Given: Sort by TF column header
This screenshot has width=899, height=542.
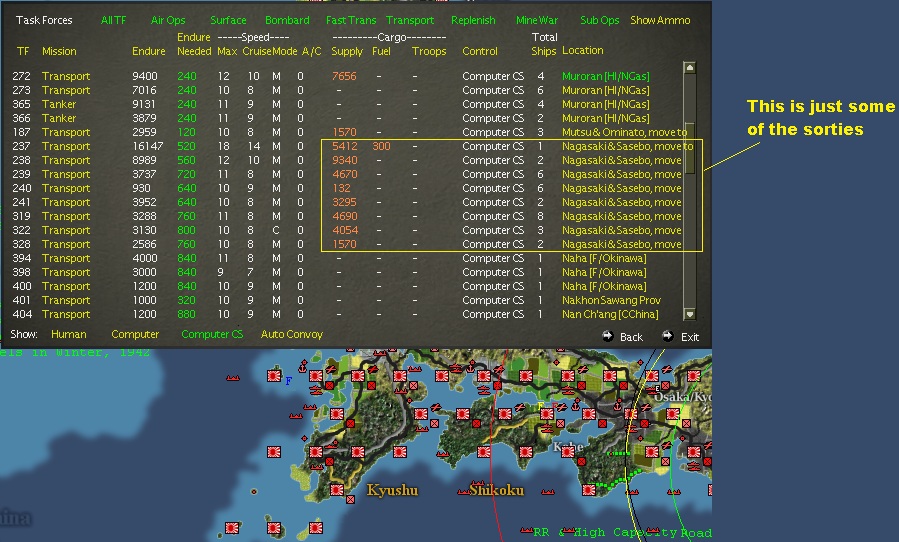Looking at the screenshot, I should (x=23, y=51).
